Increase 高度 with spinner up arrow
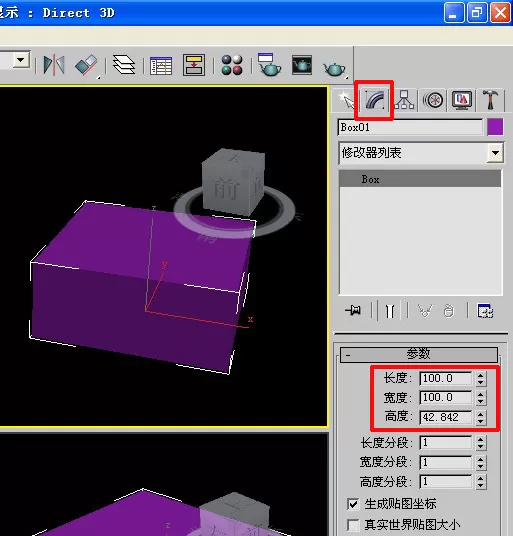Screen dimensions: 513x536 [481, 414]
